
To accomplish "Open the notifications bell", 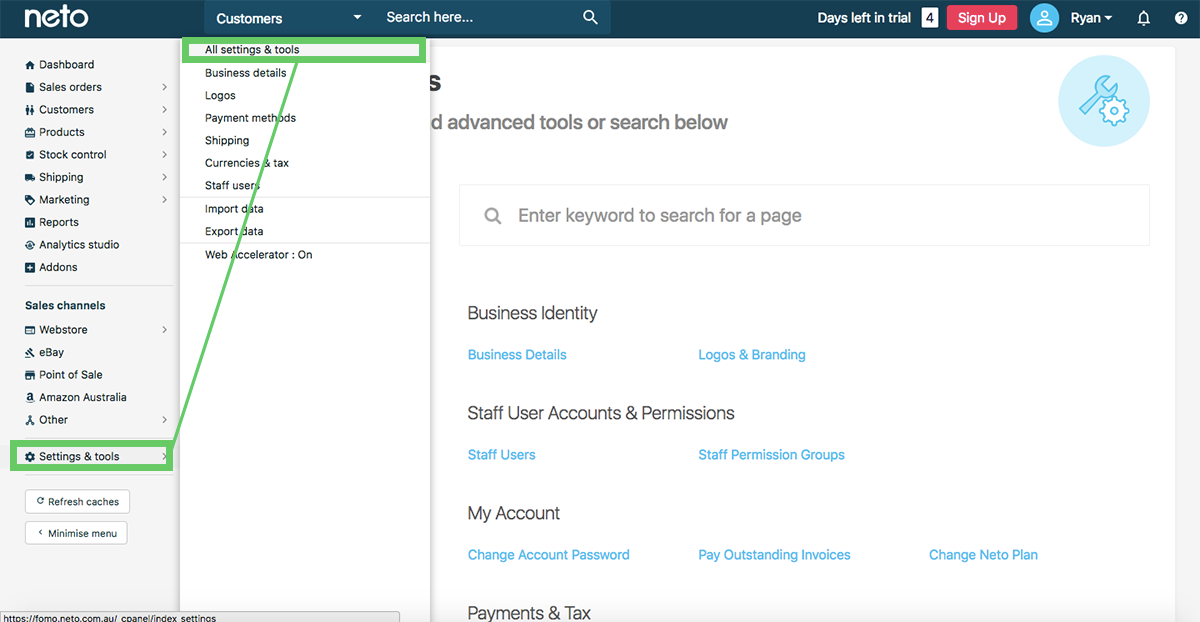I will (x=1144, y=18).
